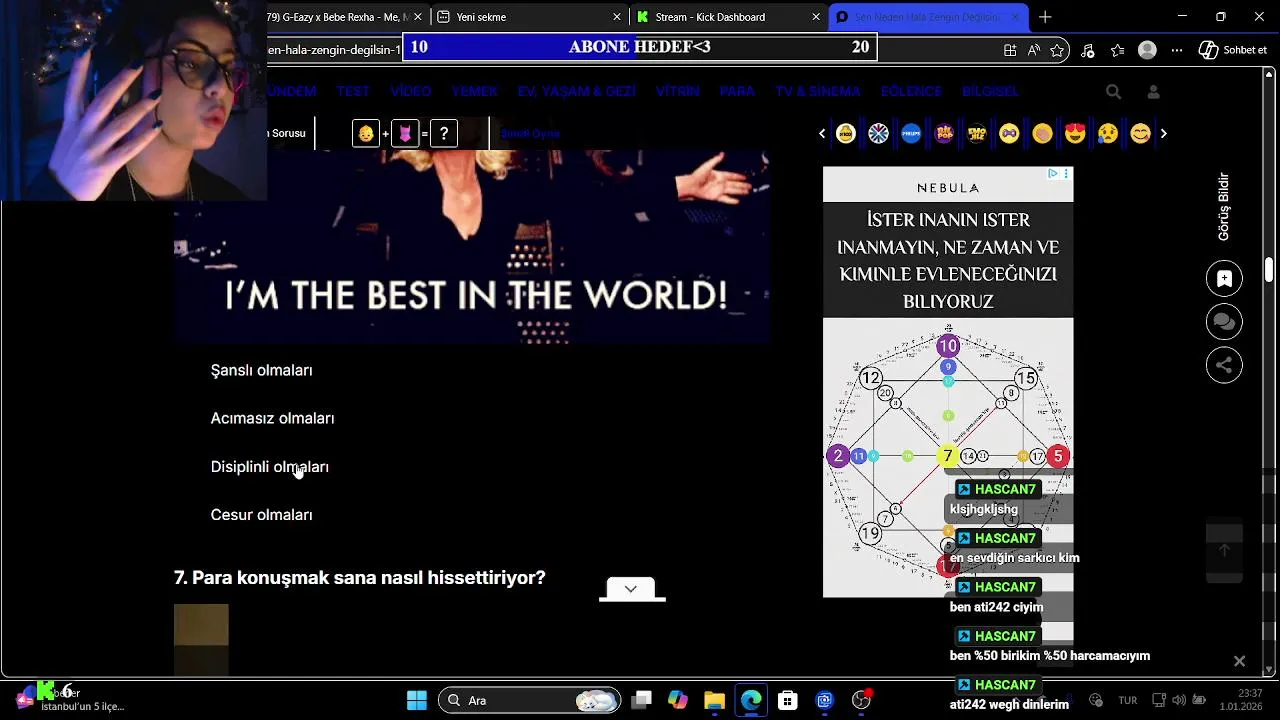
Task: Add page to favorites with star icon
Action: 1058,50
